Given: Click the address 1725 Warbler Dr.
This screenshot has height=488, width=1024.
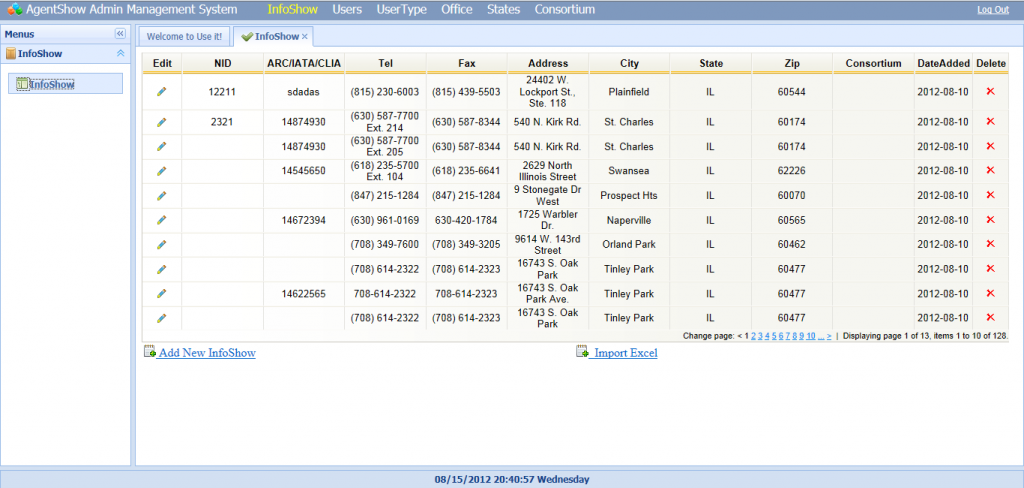Looking at the screenshot, I should point(548,220).
